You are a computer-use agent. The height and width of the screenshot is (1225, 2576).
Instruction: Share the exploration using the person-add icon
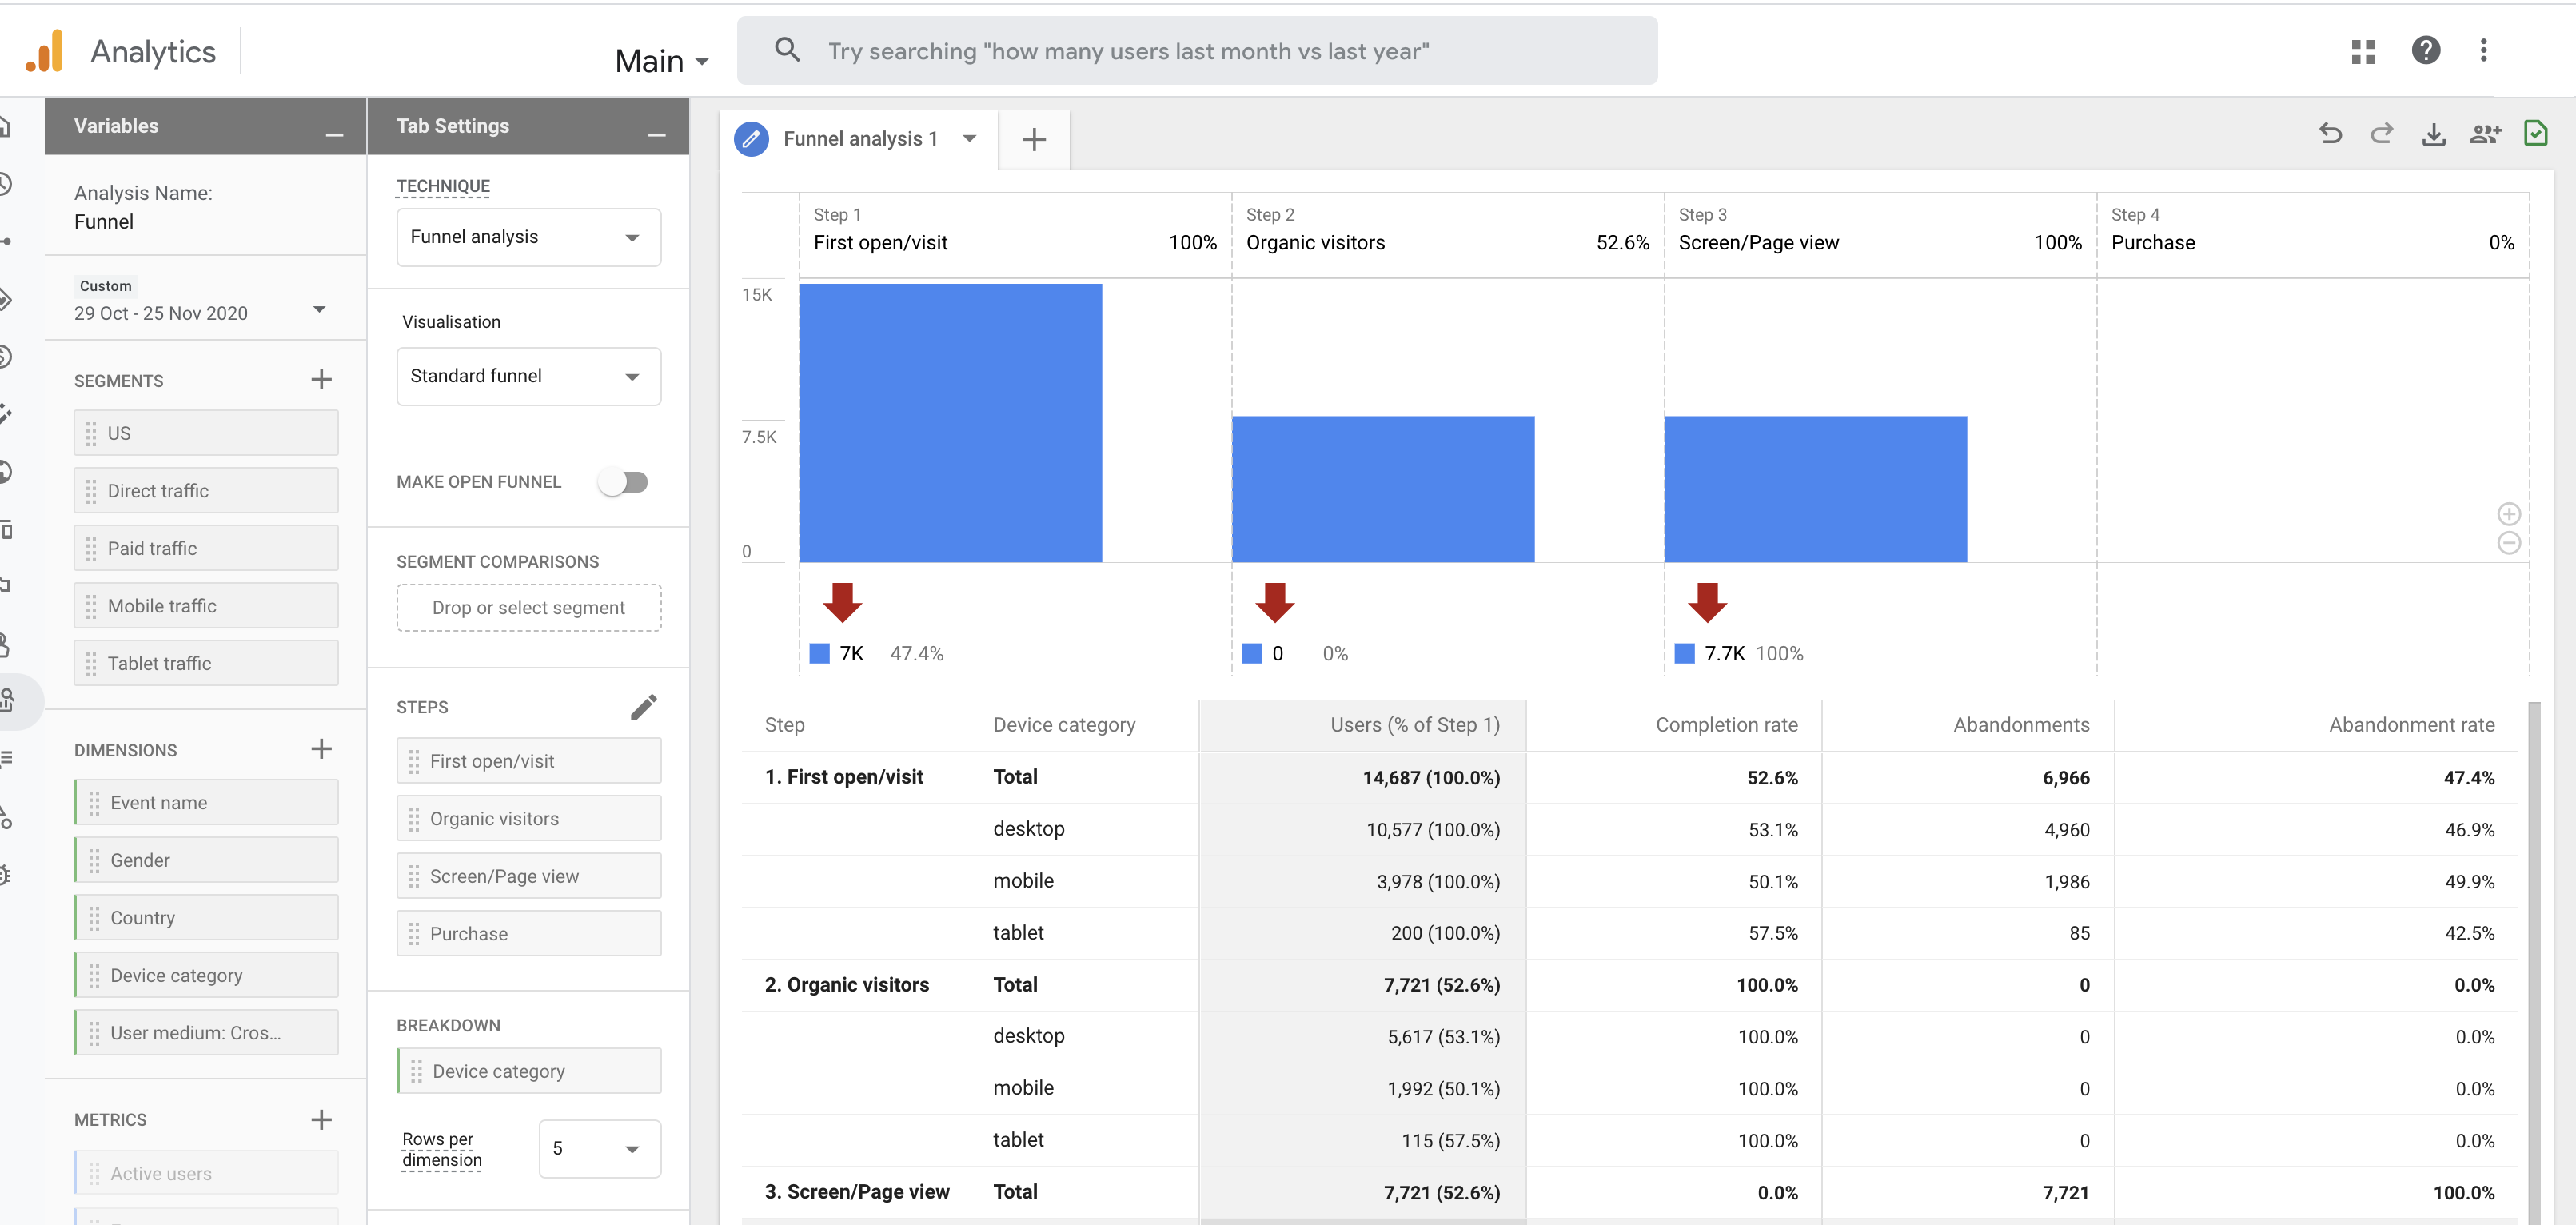[x=2487, y=133]
